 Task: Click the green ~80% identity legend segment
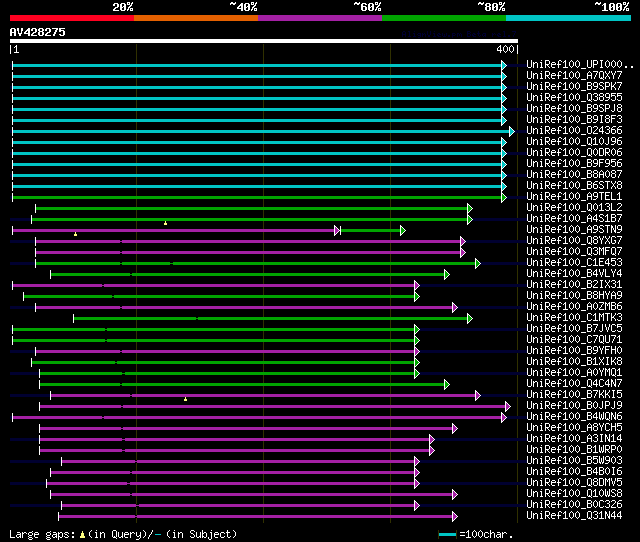[444, 18]
